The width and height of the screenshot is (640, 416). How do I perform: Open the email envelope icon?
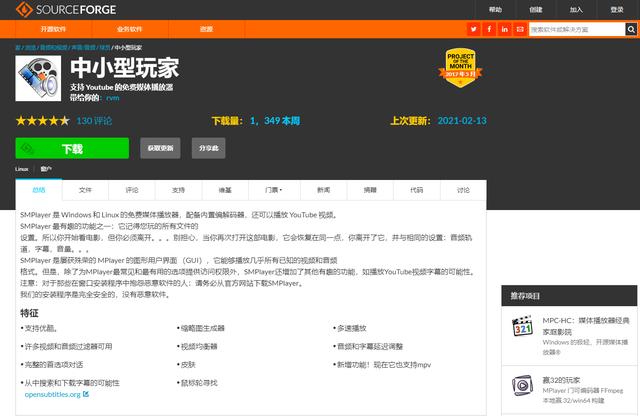pyautogui.click(x=520, y=29)
